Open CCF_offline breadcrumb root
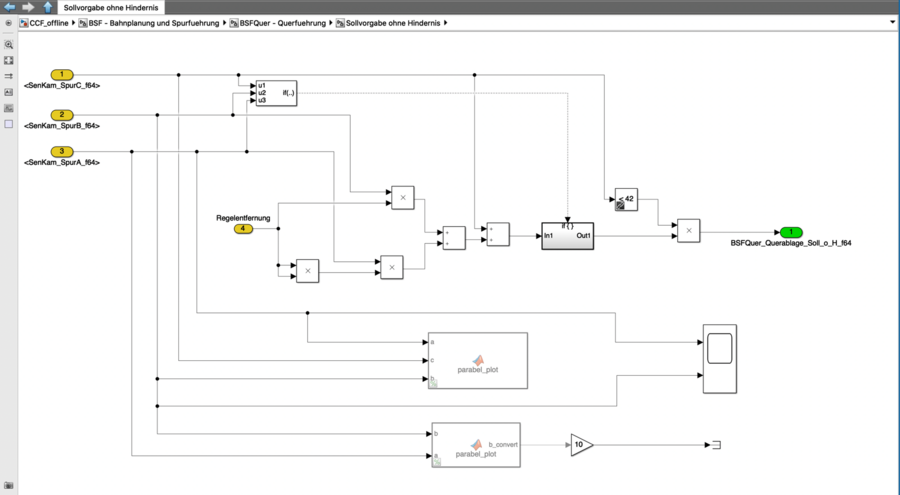This screenshot has width=900, height=495. point(48,22)
